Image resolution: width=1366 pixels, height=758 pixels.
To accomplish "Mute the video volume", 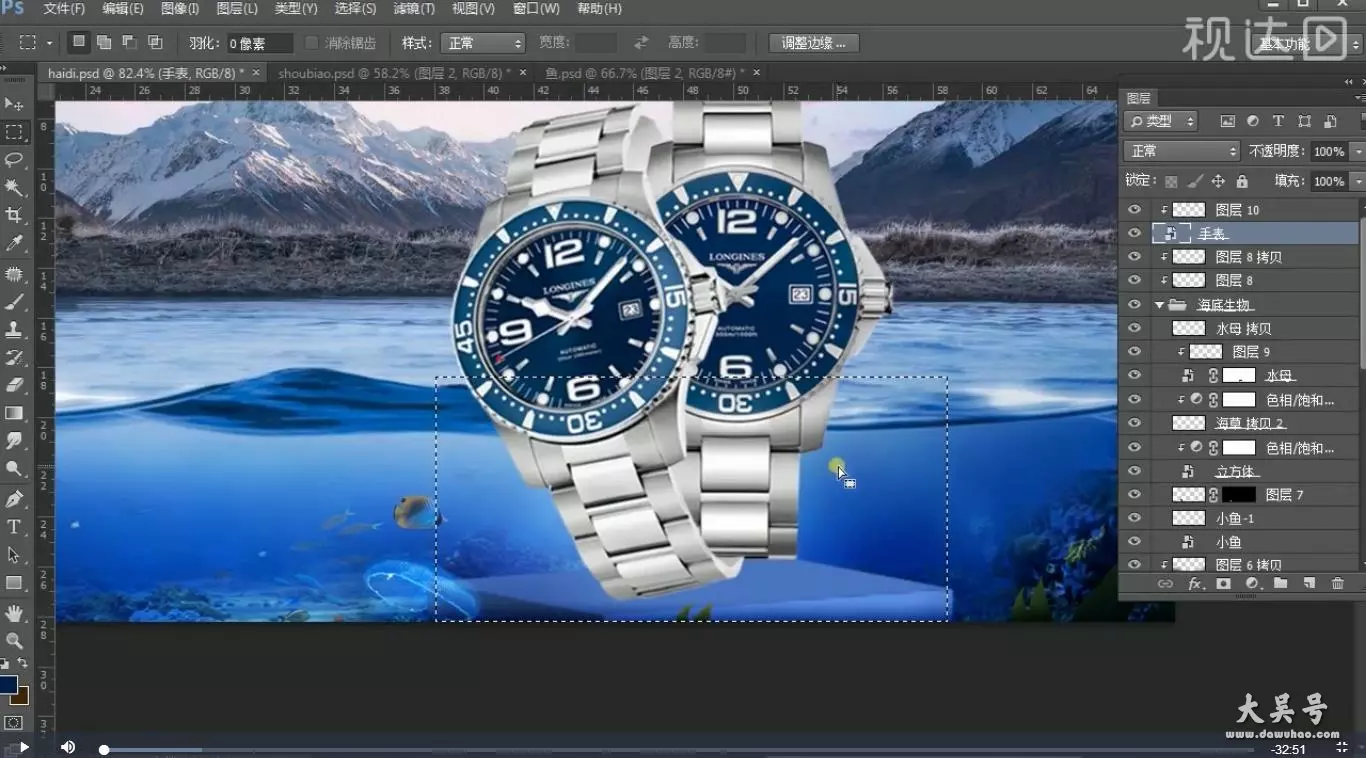I will 67,747.
